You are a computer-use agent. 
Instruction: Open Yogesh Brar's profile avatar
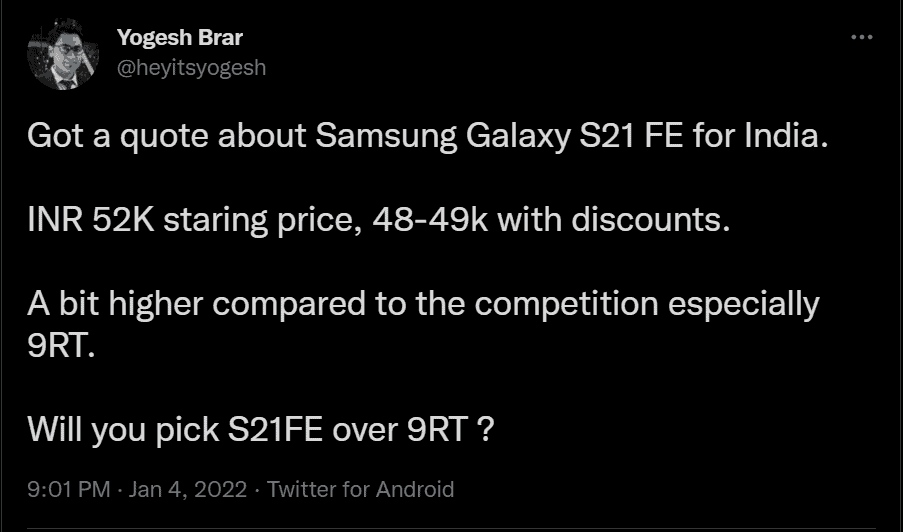pyautogui.click(x=63, y=54)
